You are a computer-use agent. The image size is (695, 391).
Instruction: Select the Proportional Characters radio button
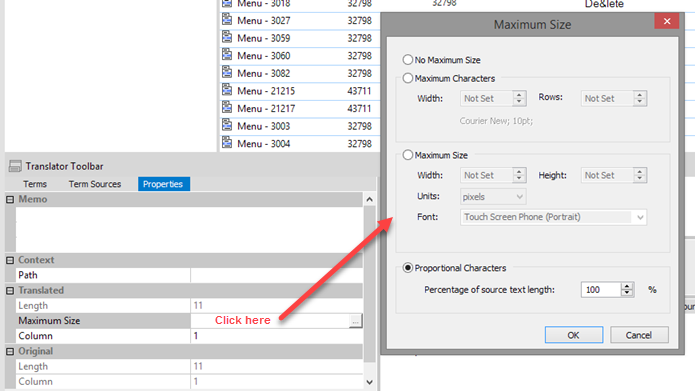pyautogui.click(x=407, y=268)
